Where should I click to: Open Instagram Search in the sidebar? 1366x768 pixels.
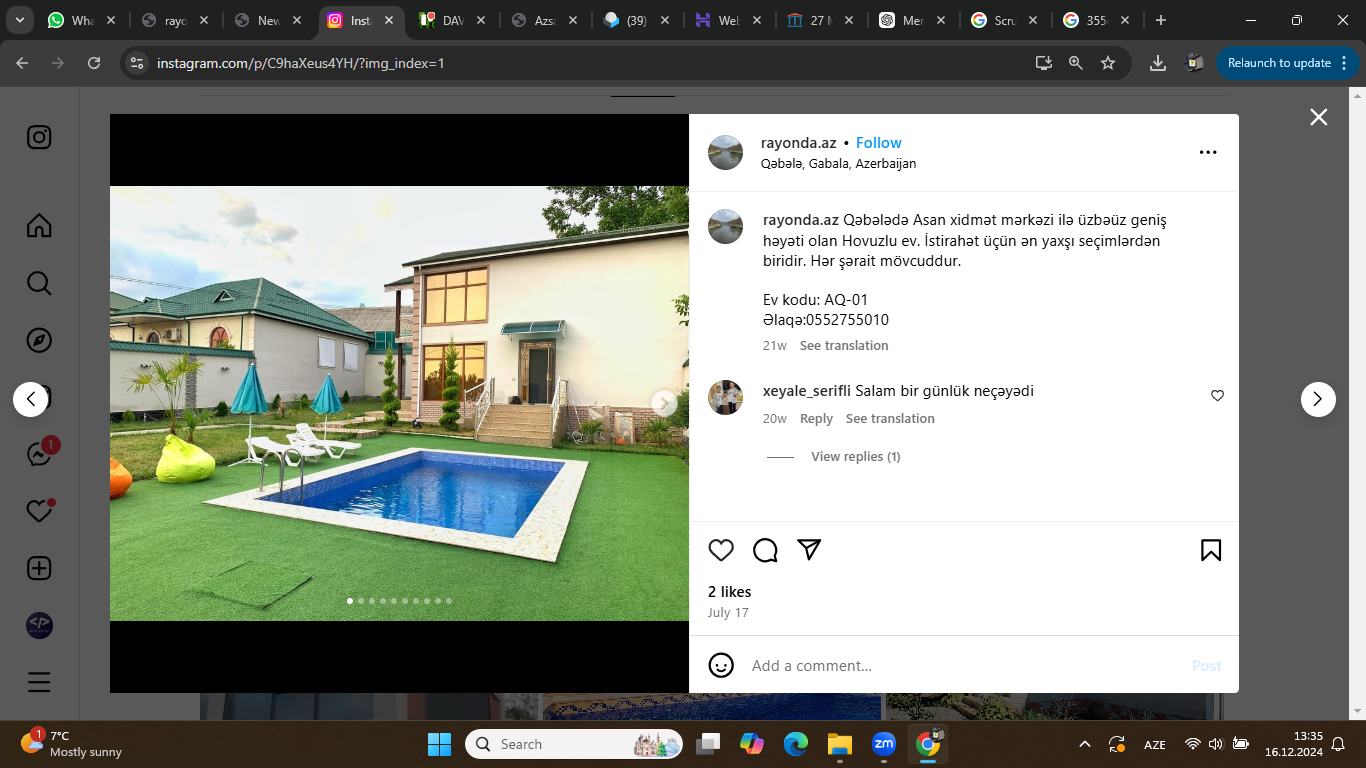click(39, 284)
